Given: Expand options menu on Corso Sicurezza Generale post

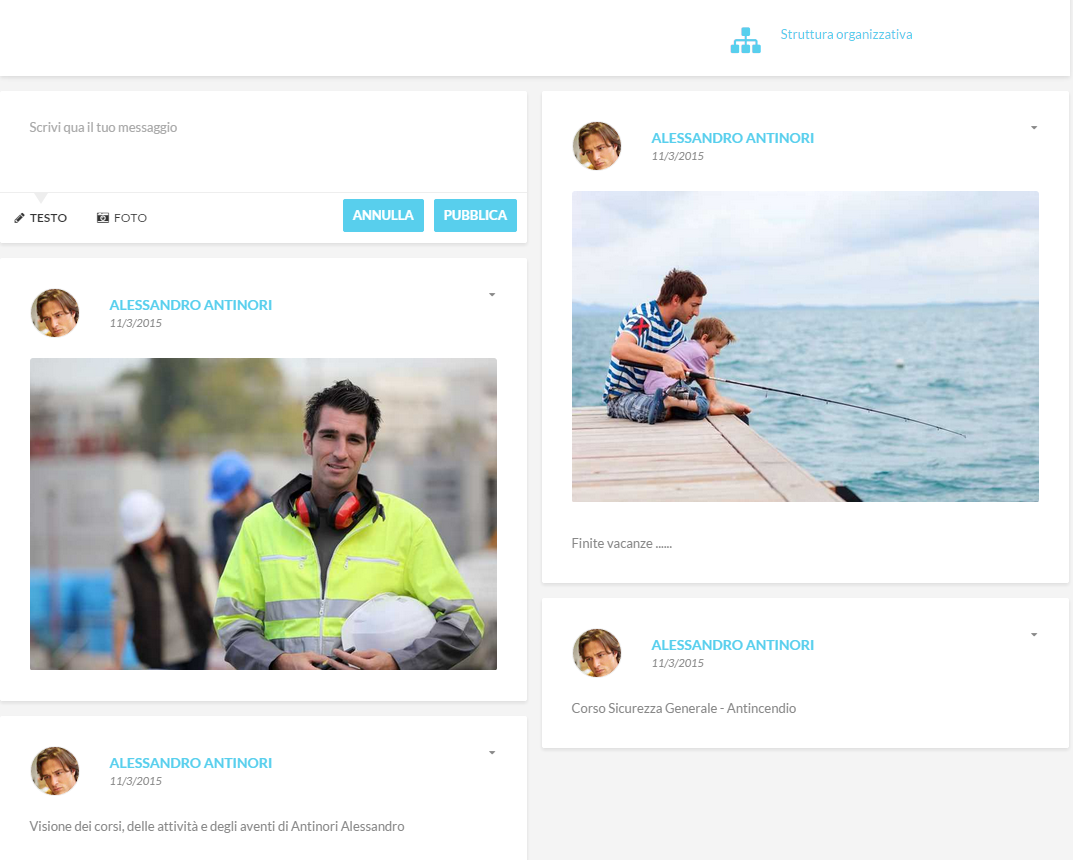Looking at the screenshot, I should click(1034, 635).
